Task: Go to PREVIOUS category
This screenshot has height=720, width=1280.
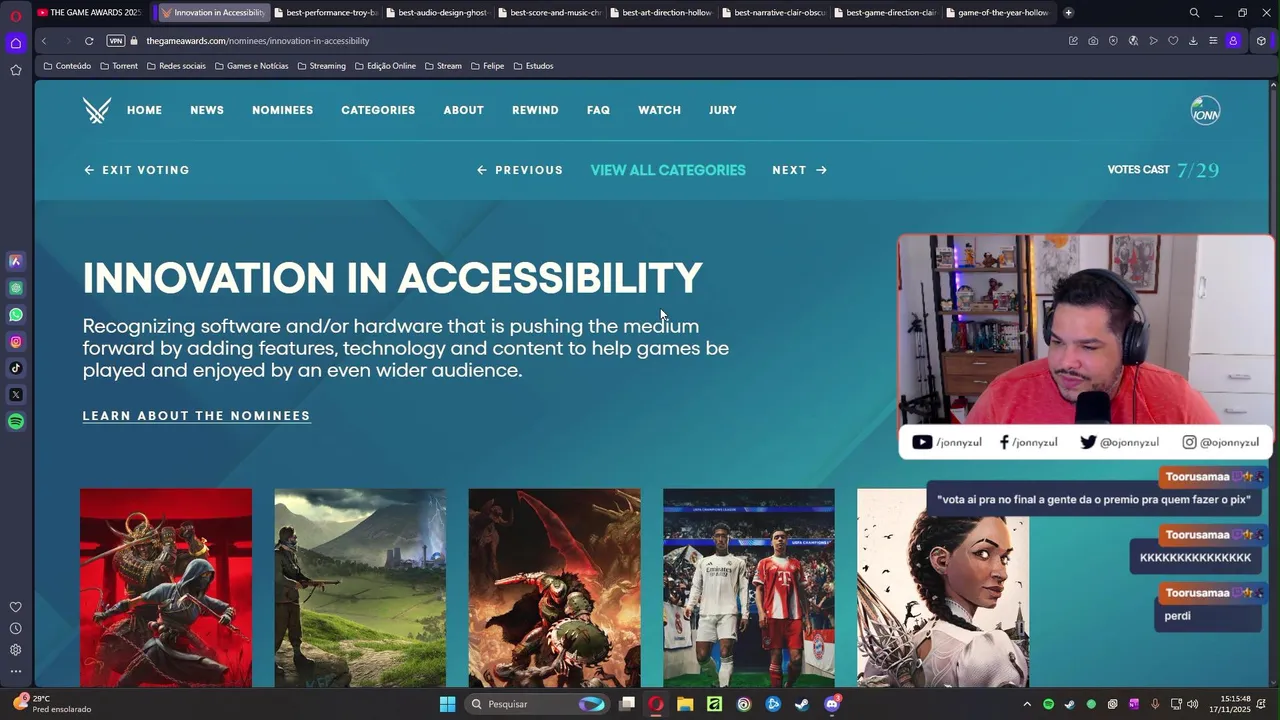Action: pyautogui.click(x=520, y=170)
